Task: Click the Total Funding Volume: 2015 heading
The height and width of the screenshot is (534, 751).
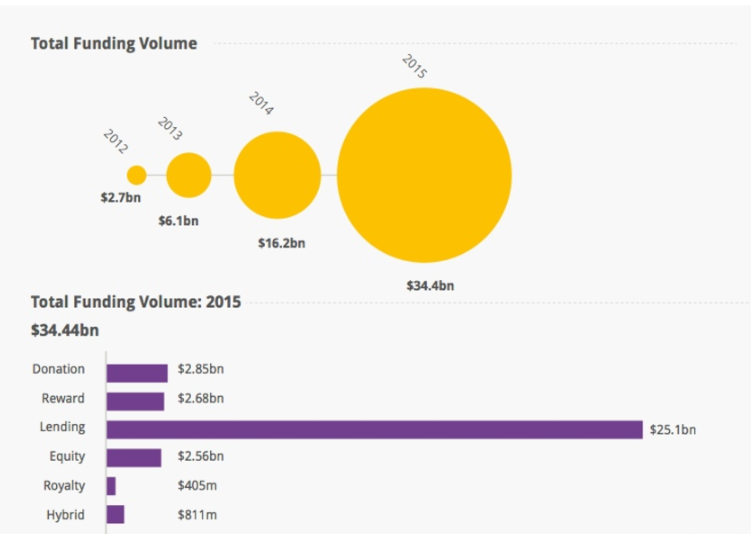Action: pyautogui.click(x=135, y=301)
